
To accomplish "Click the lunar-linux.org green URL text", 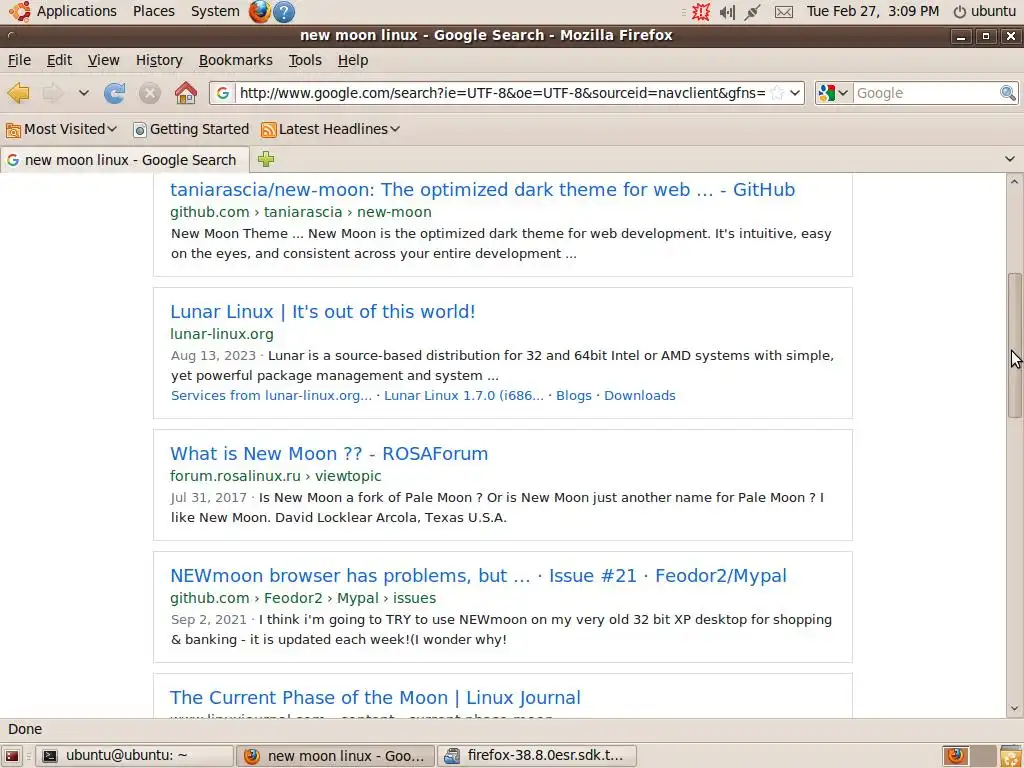I will pos(221,334).
